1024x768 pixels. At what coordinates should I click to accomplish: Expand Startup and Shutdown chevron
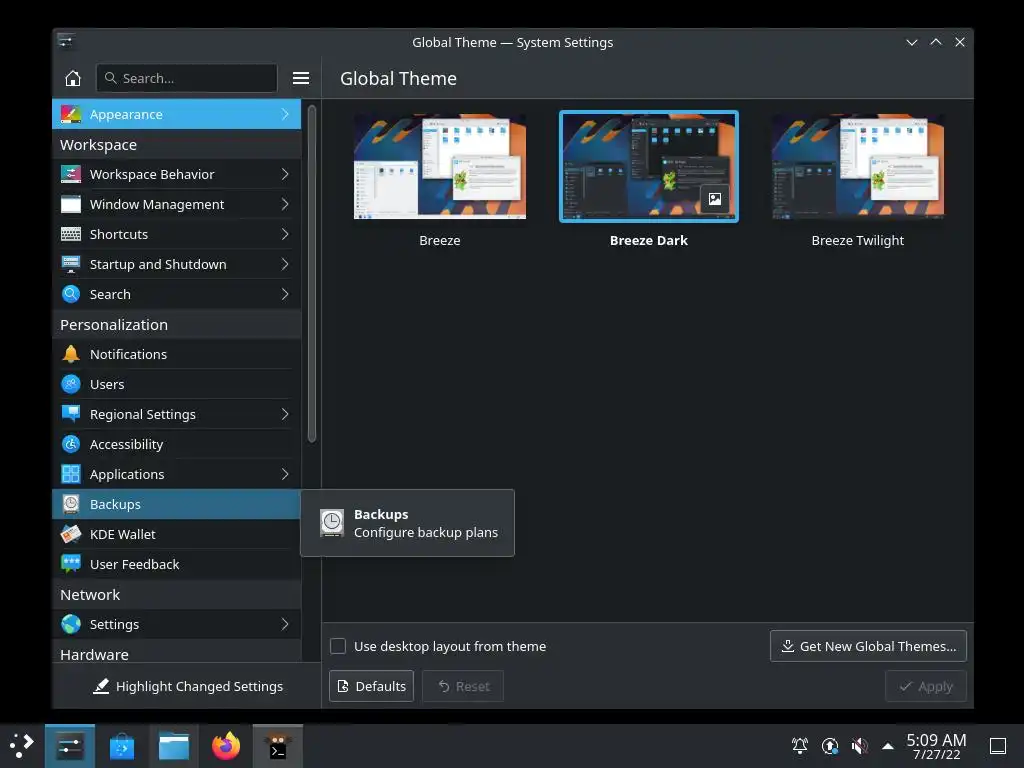pyautogui.click(x=285, y=264)
